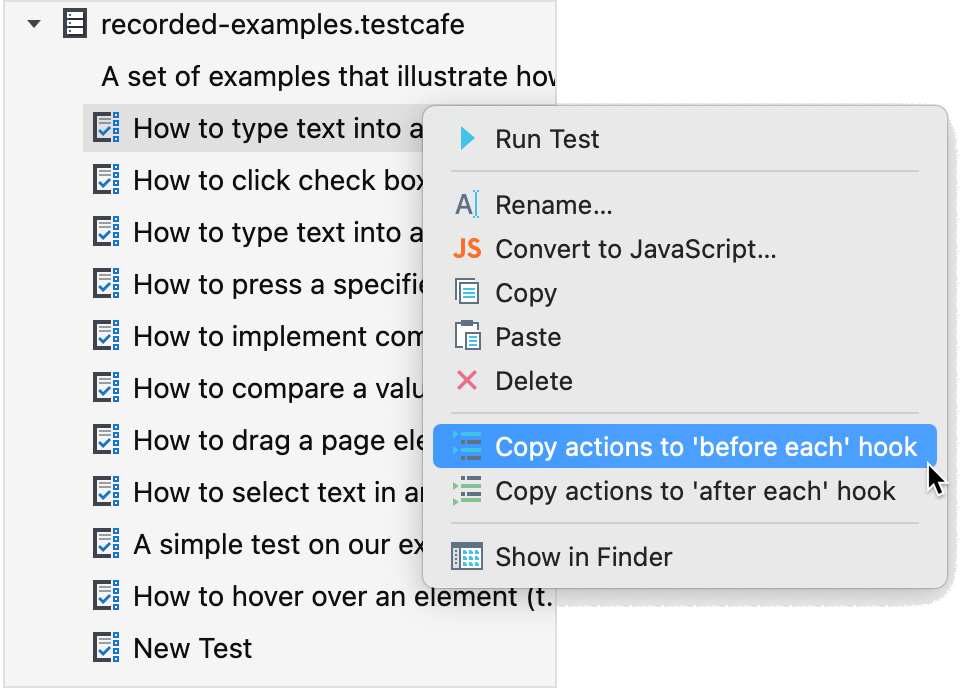Select the 'New Test' tree item

click(x=190, y=648)
